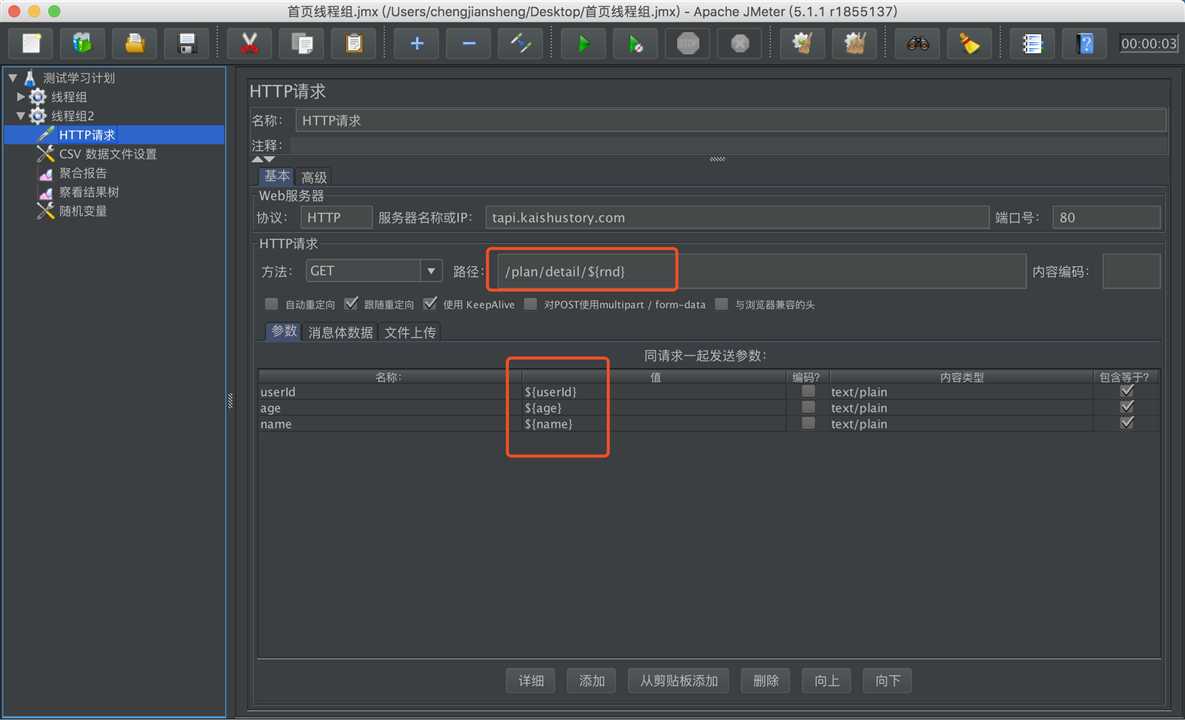Click the Cut scissors icon
This screenshot has height=720, width=1185.
249,43
